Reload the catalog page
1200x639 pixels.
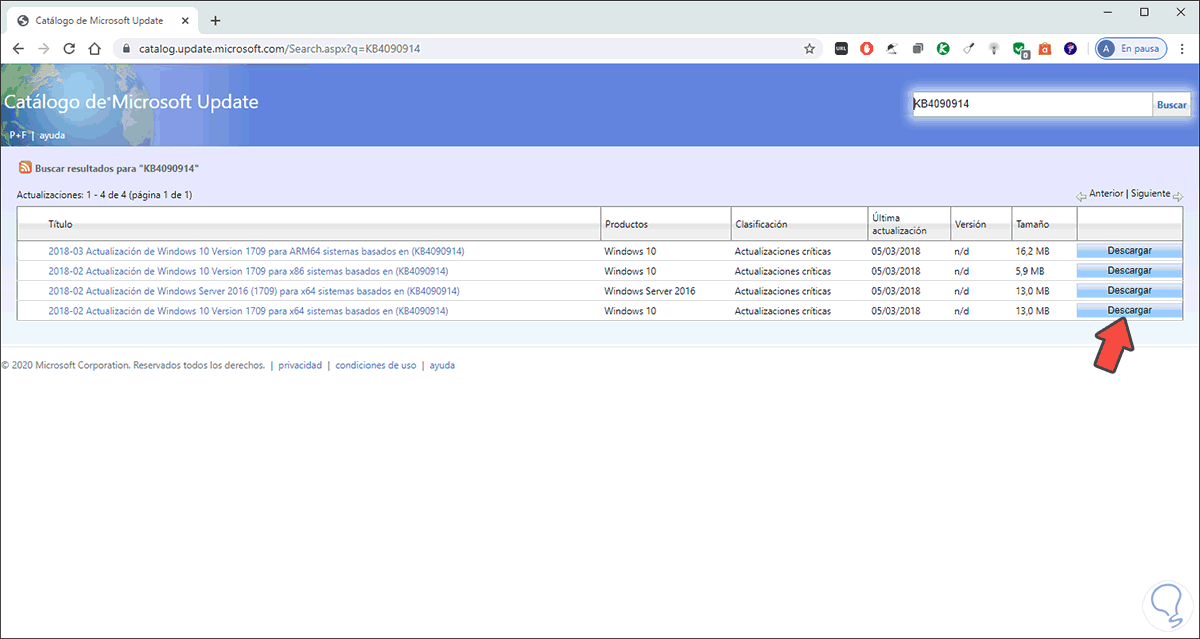[x=69, y=48]
